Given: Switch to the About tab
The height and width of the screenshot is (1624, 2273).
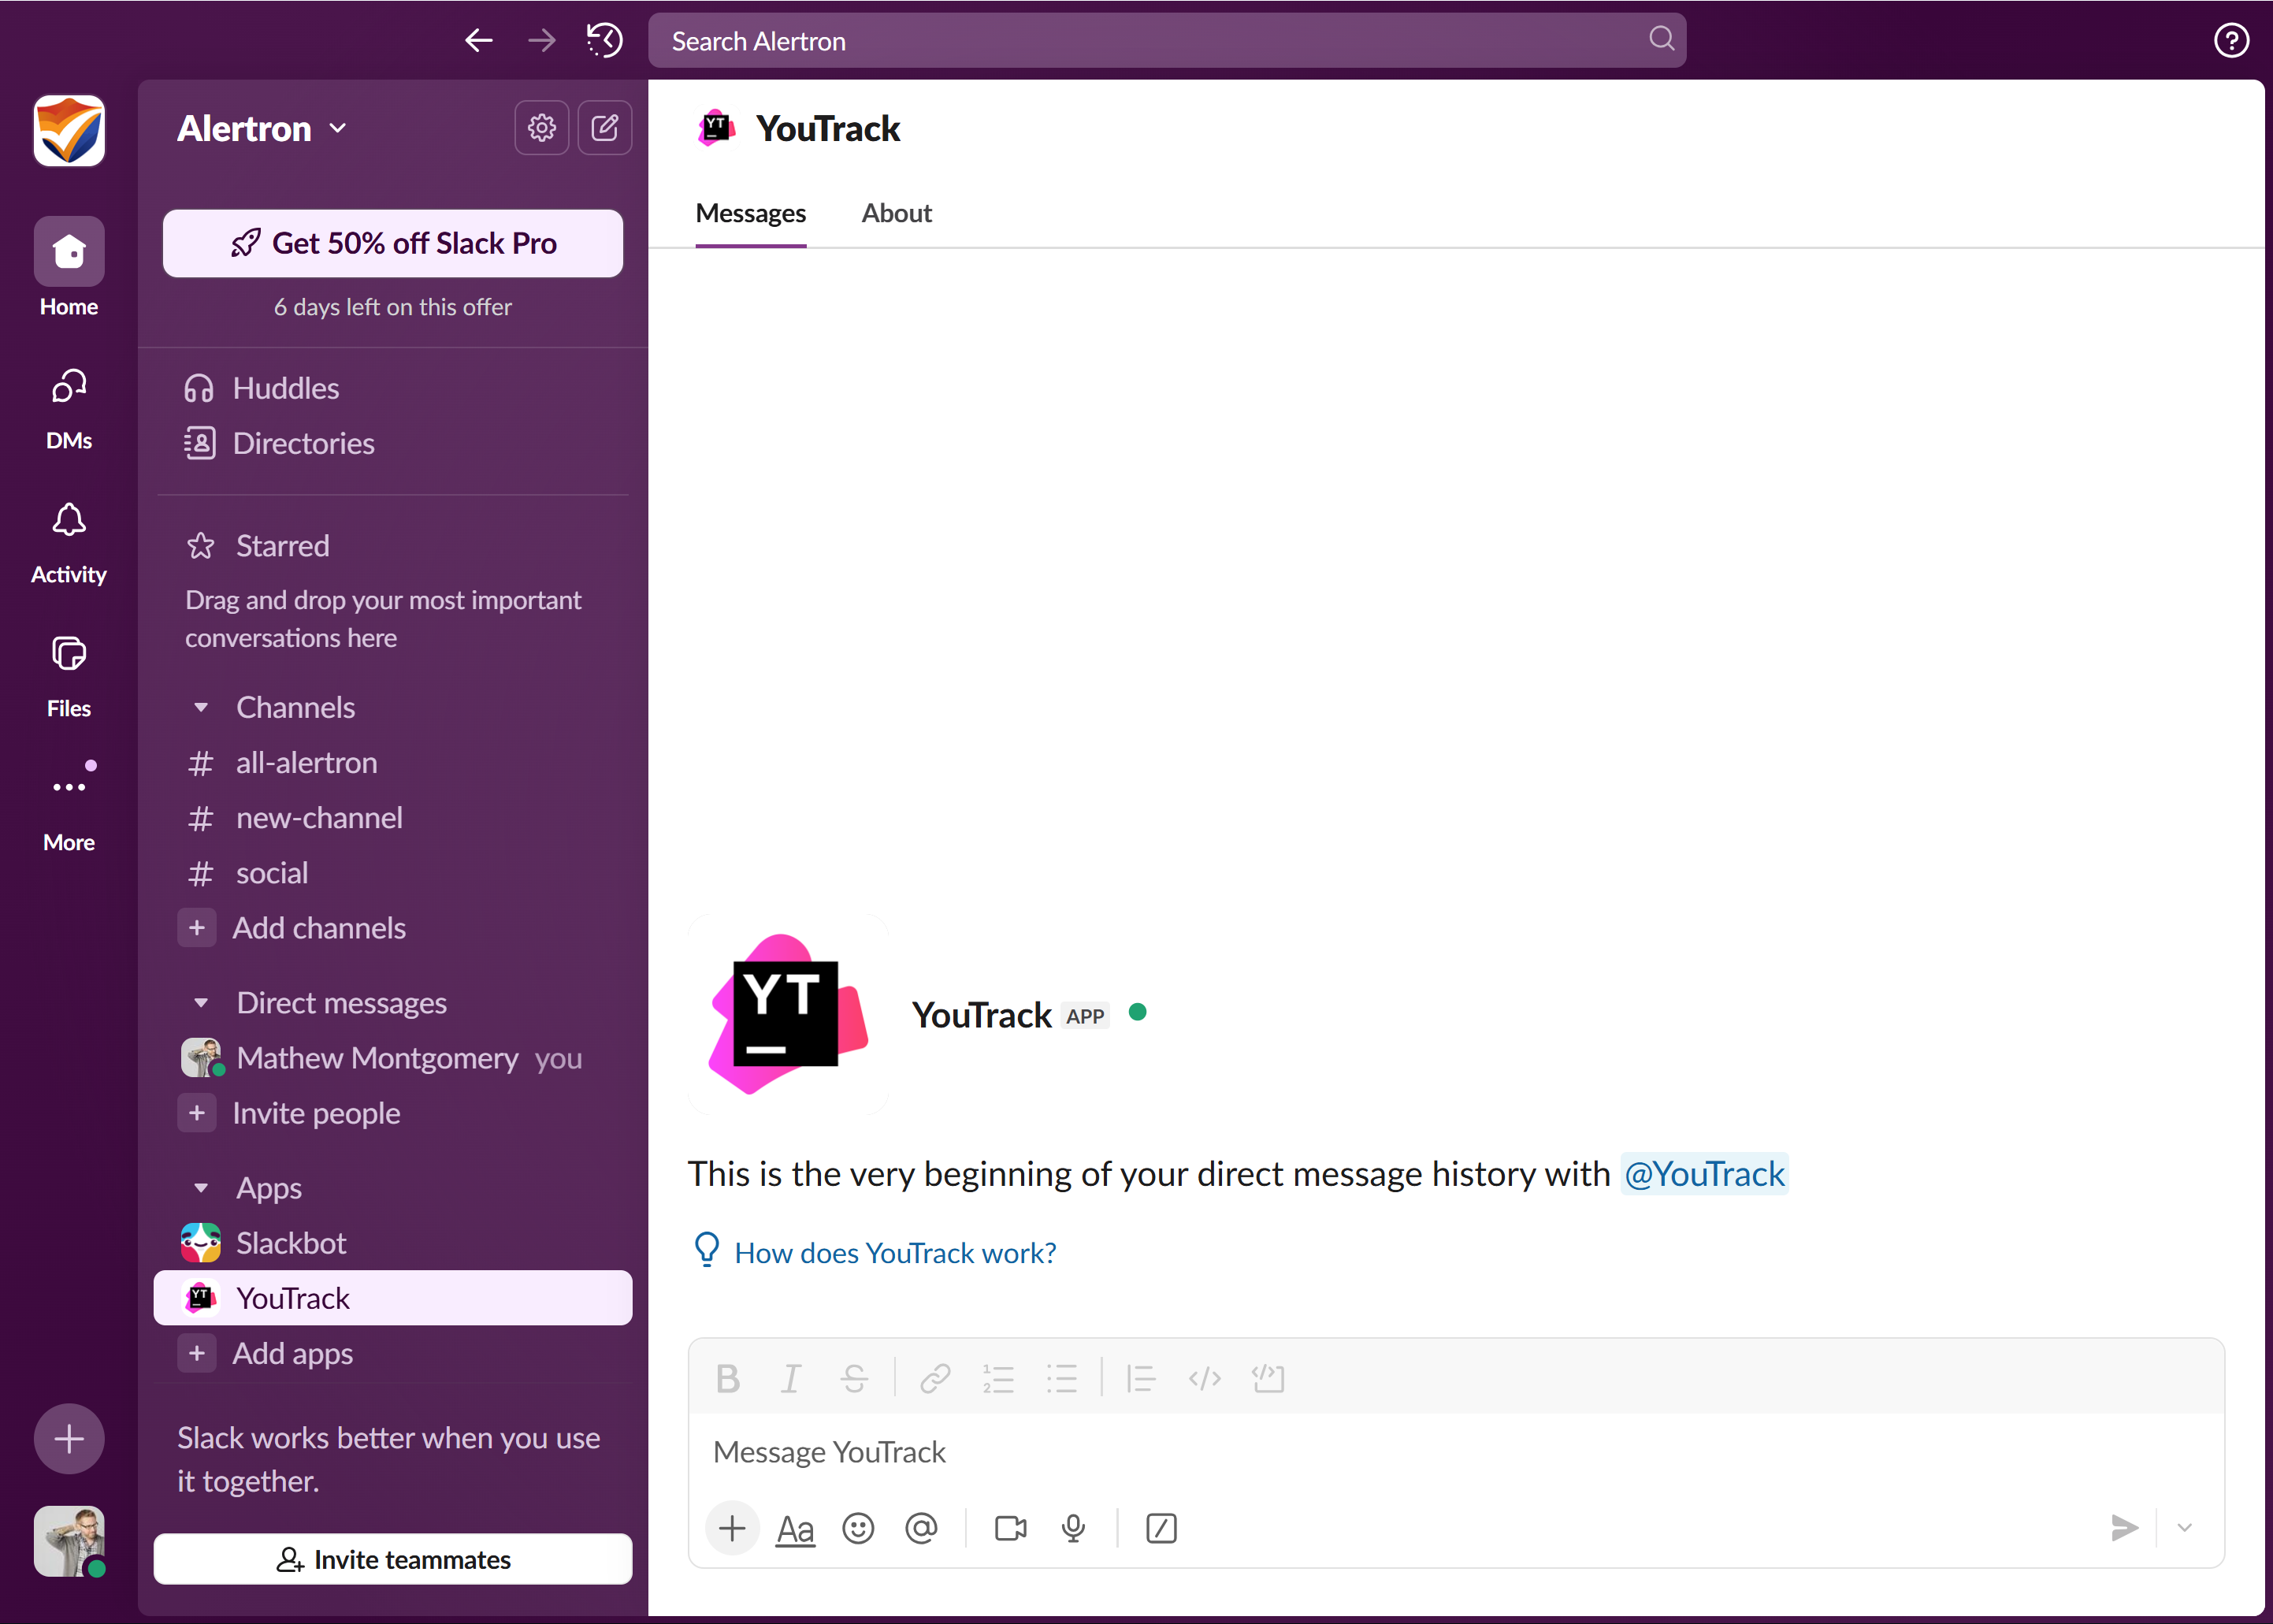Looking at the screenshot, I should [896, 213].
